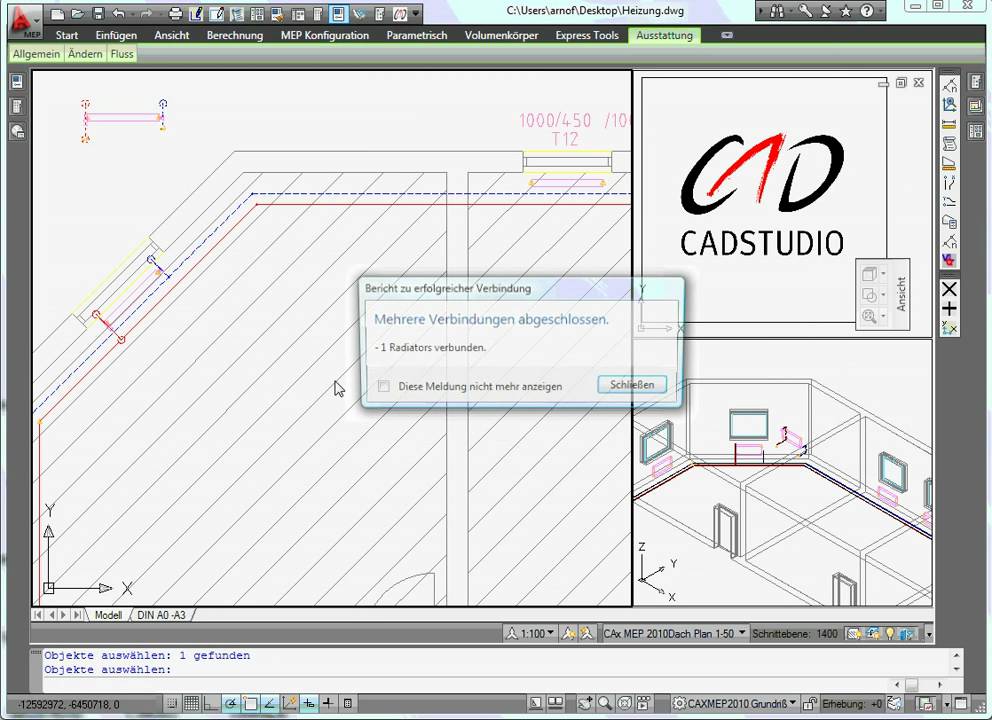Toggle dynamic UCS in status bar

click(x=289, y=704)
